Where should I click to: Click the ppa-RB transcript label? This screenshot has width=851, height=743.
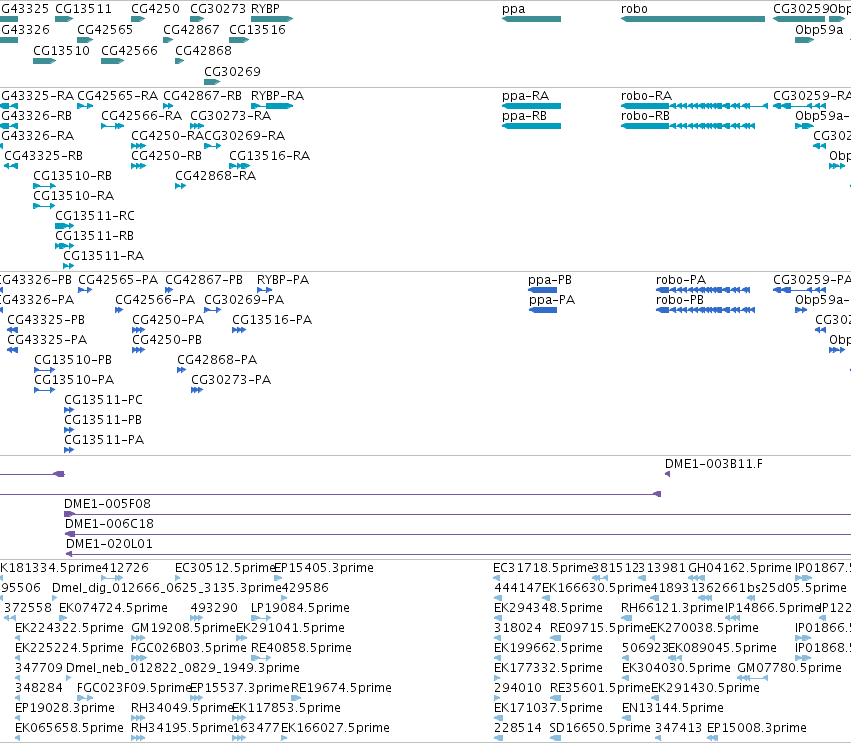pyautogui.click(x=524, y=116)
